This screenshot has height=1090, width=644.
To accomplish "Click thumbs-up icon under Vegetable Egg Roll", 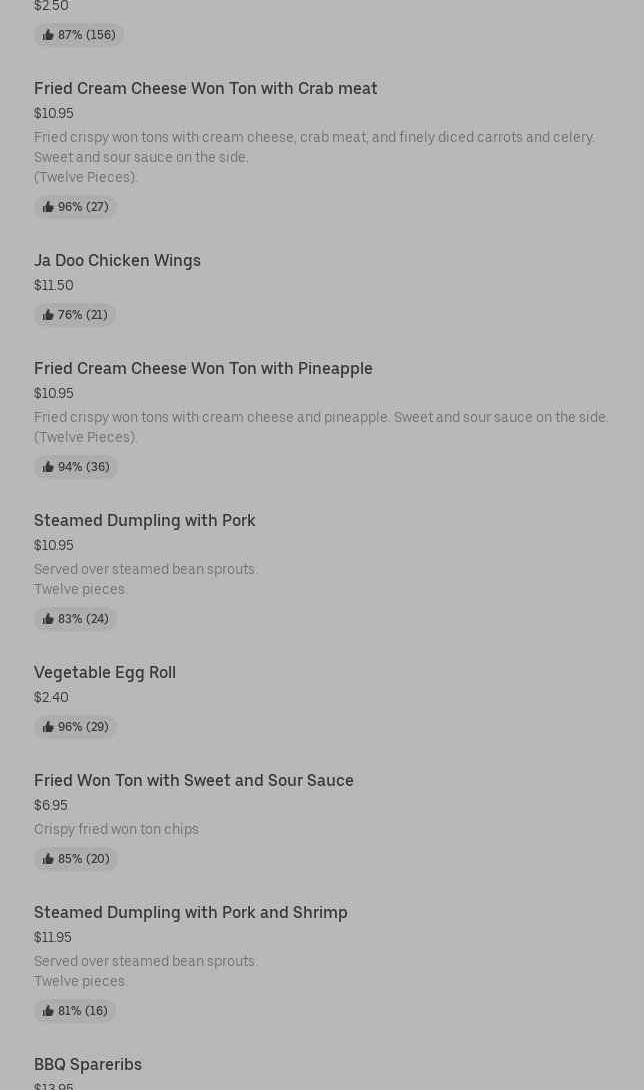I will 48,727.
